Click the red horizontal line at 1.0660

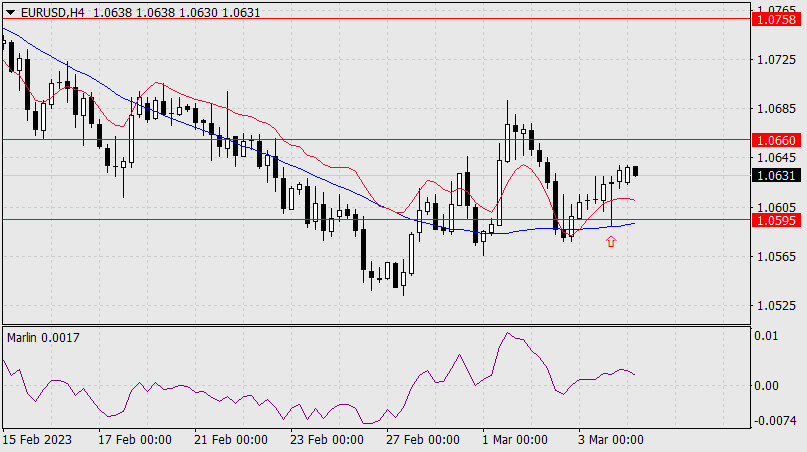tap(377, 140)
